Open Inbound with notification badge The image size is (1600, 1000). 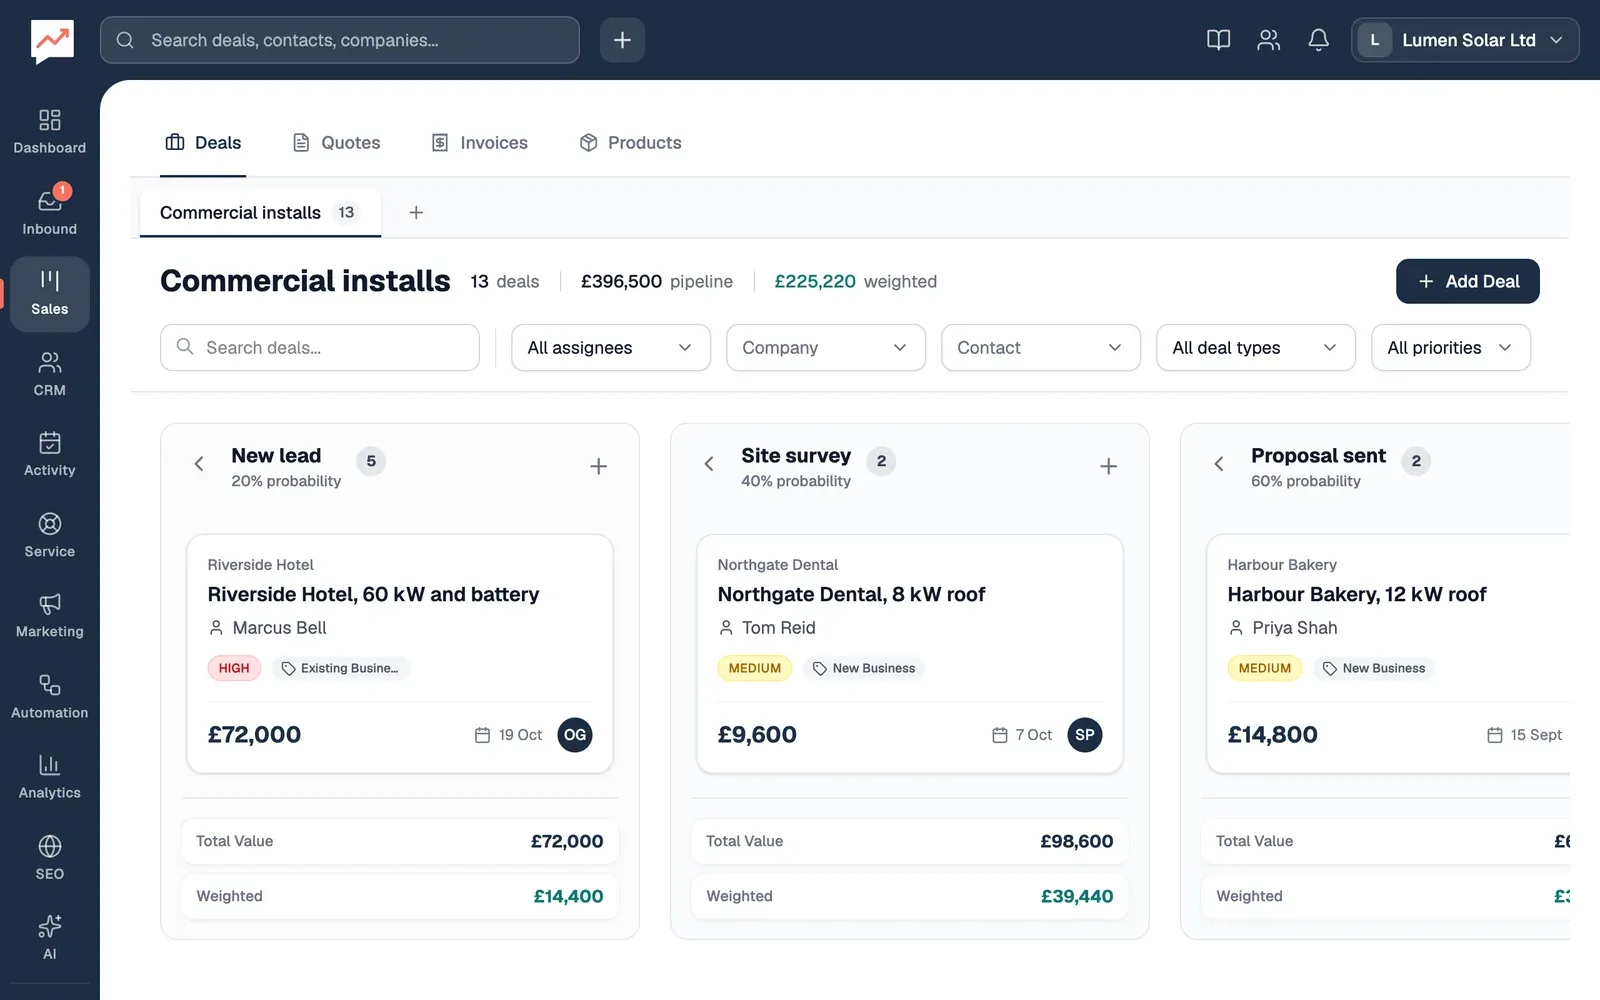point(50,212)
